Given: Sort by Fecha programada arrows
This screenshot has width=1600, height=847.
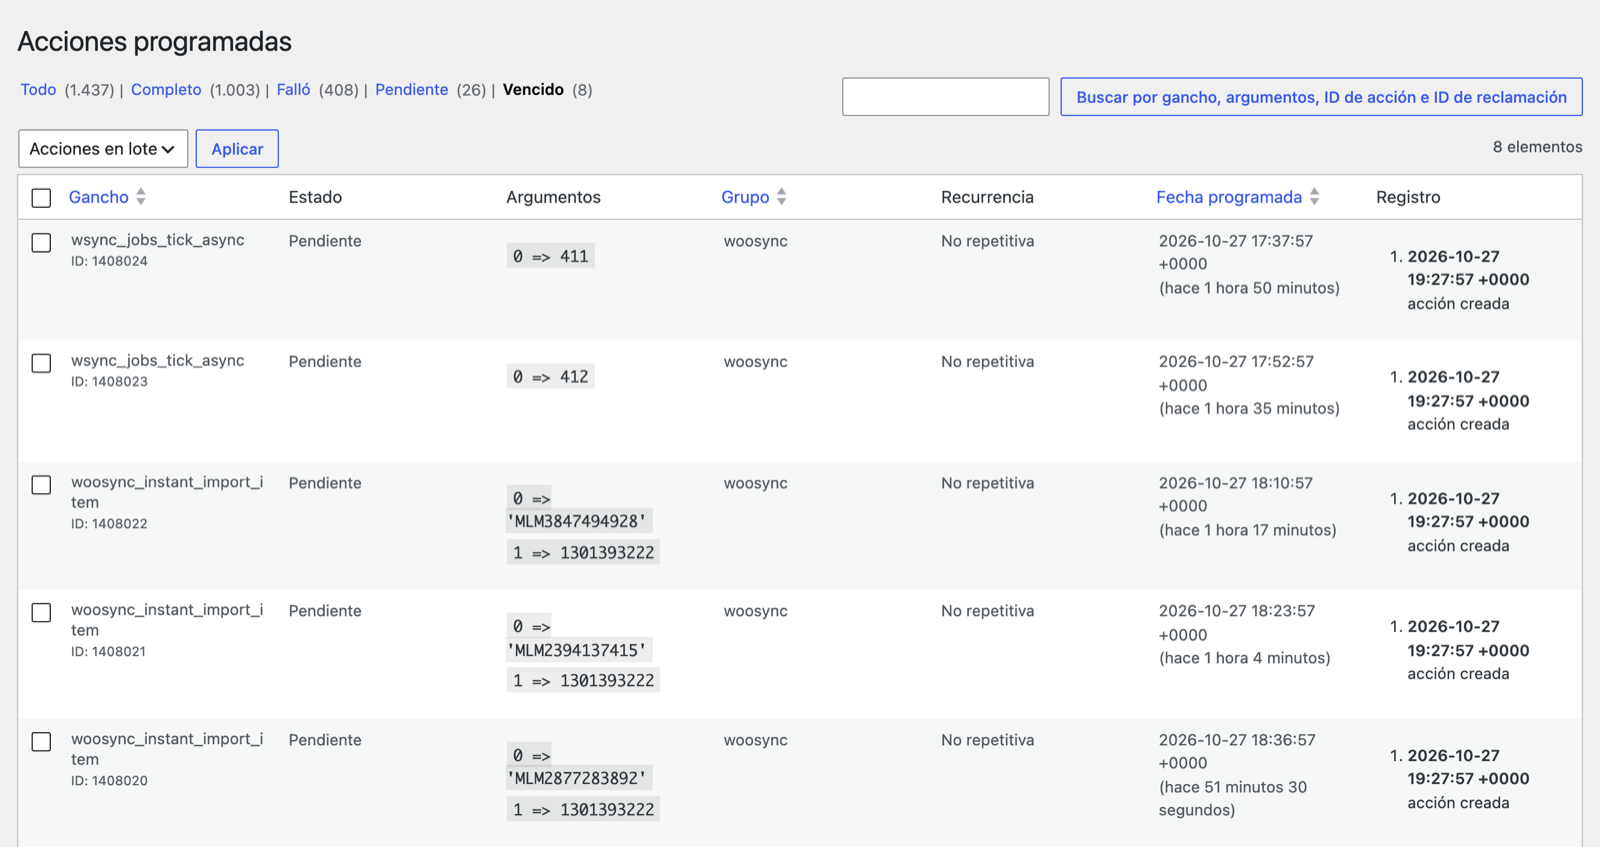Looking at the screenshot, I should point(1315,197).
